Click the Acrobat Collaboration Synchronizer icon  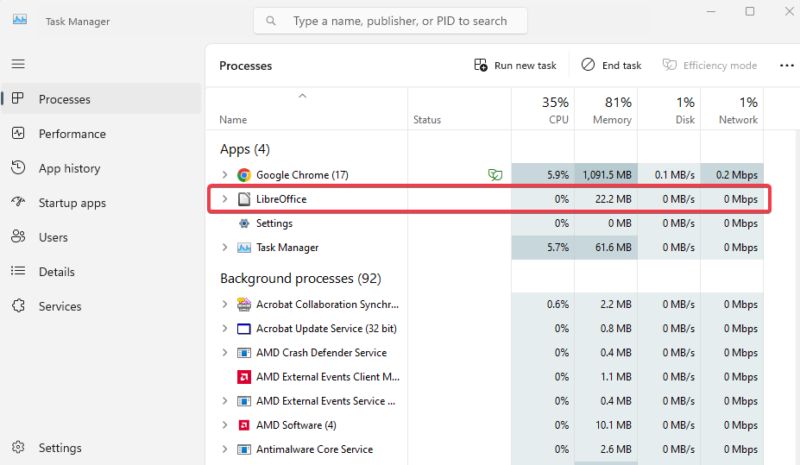244,304
